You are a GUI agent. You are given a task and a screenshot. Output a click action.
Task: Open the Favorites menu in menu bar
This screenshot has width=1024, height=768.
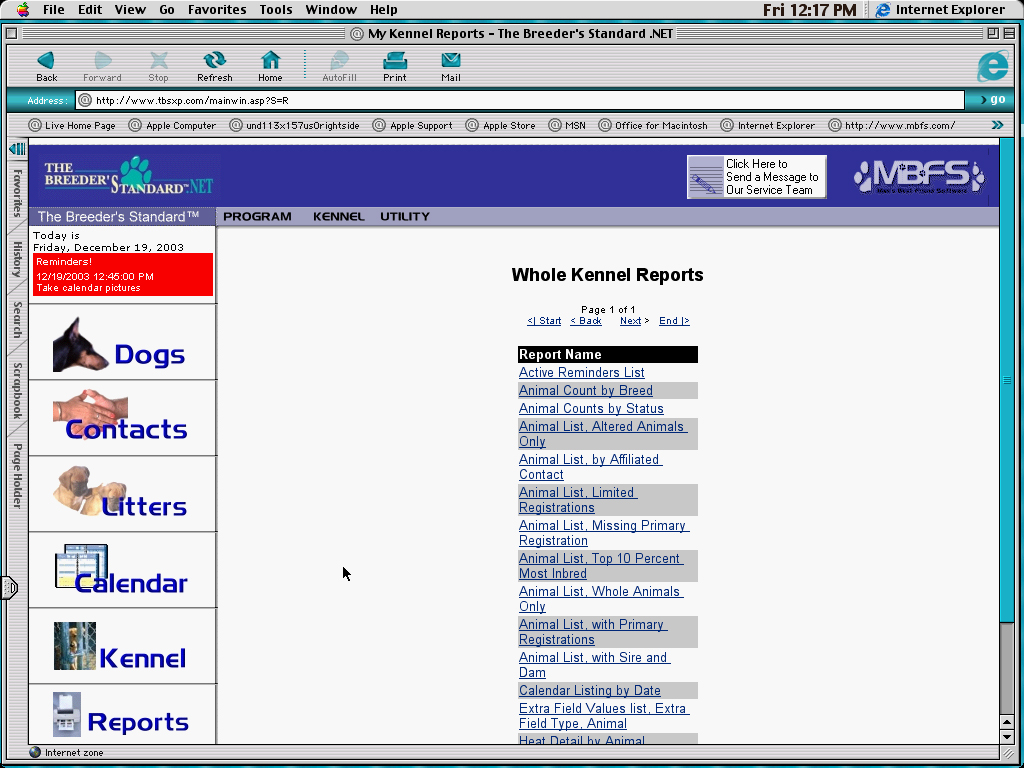coord(217,10)
